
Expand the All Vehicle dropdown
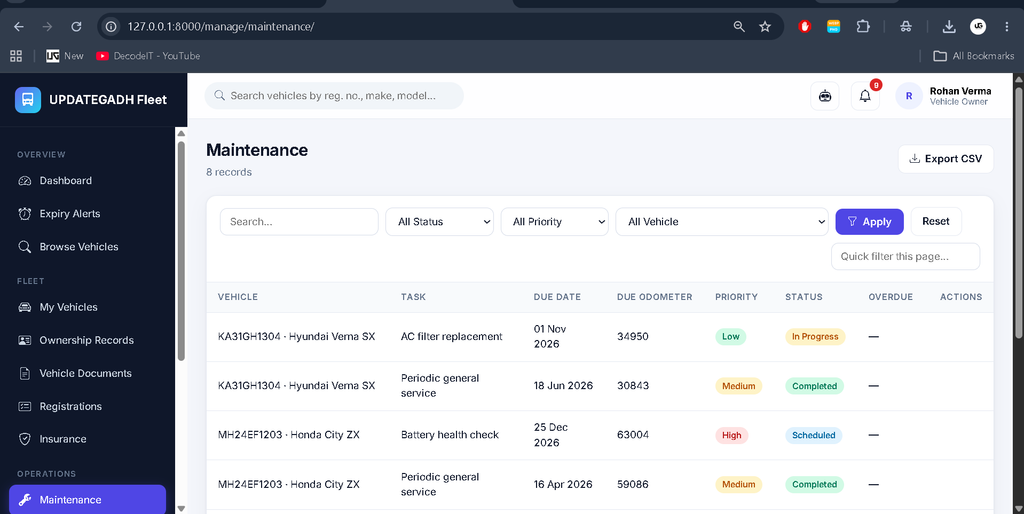[x=722, y=222]
